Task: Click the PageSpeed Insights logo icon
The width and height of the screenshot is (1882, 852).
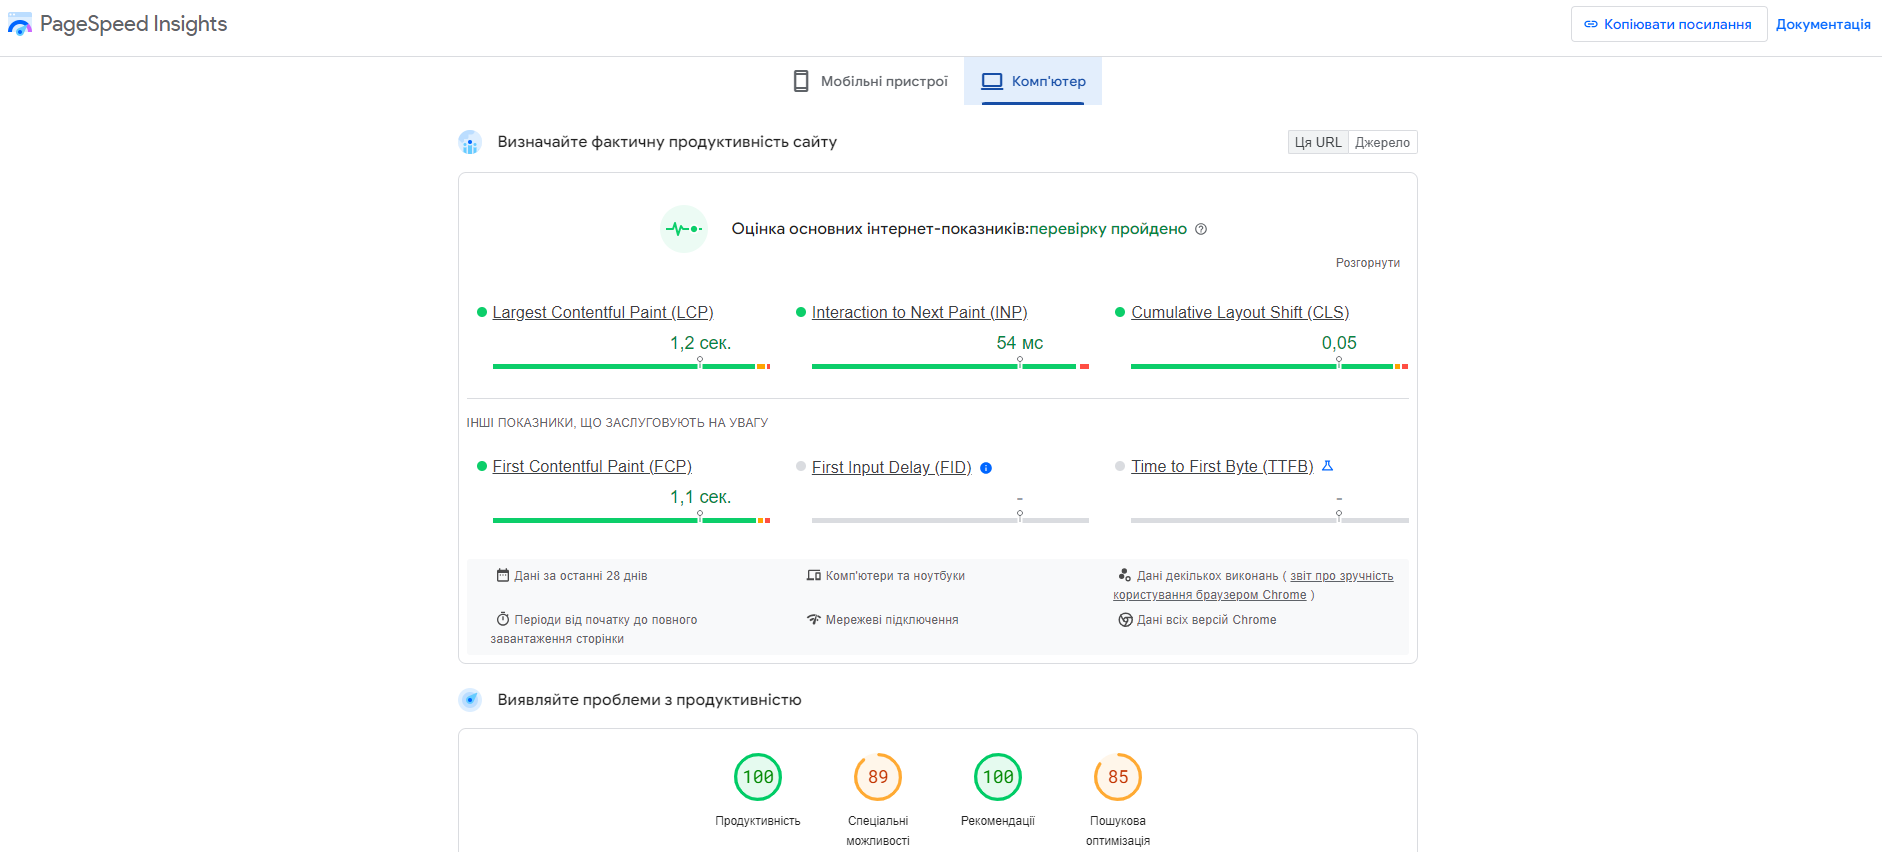Action: tap(19, 24)
